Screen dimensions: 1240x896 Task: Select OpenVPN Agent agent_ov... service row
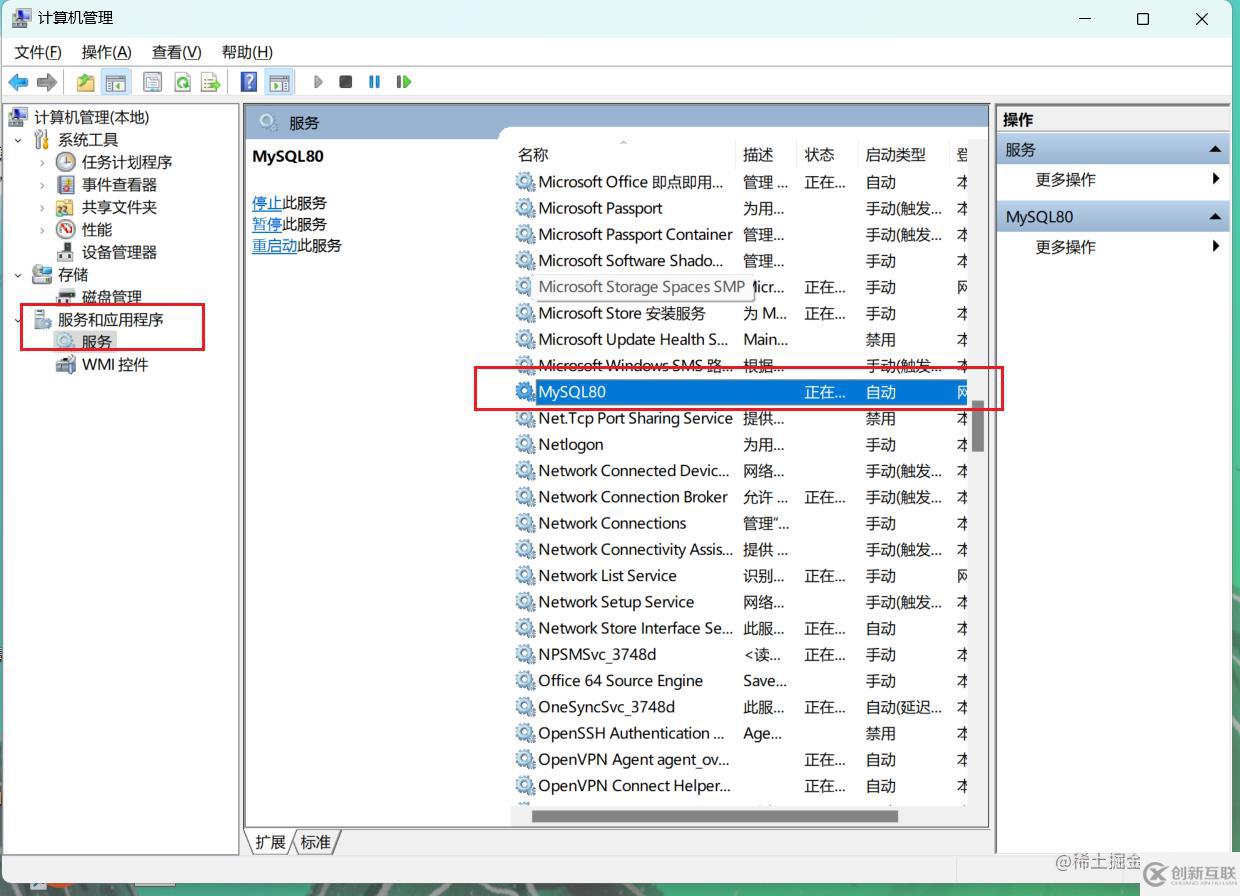[740, 759]
